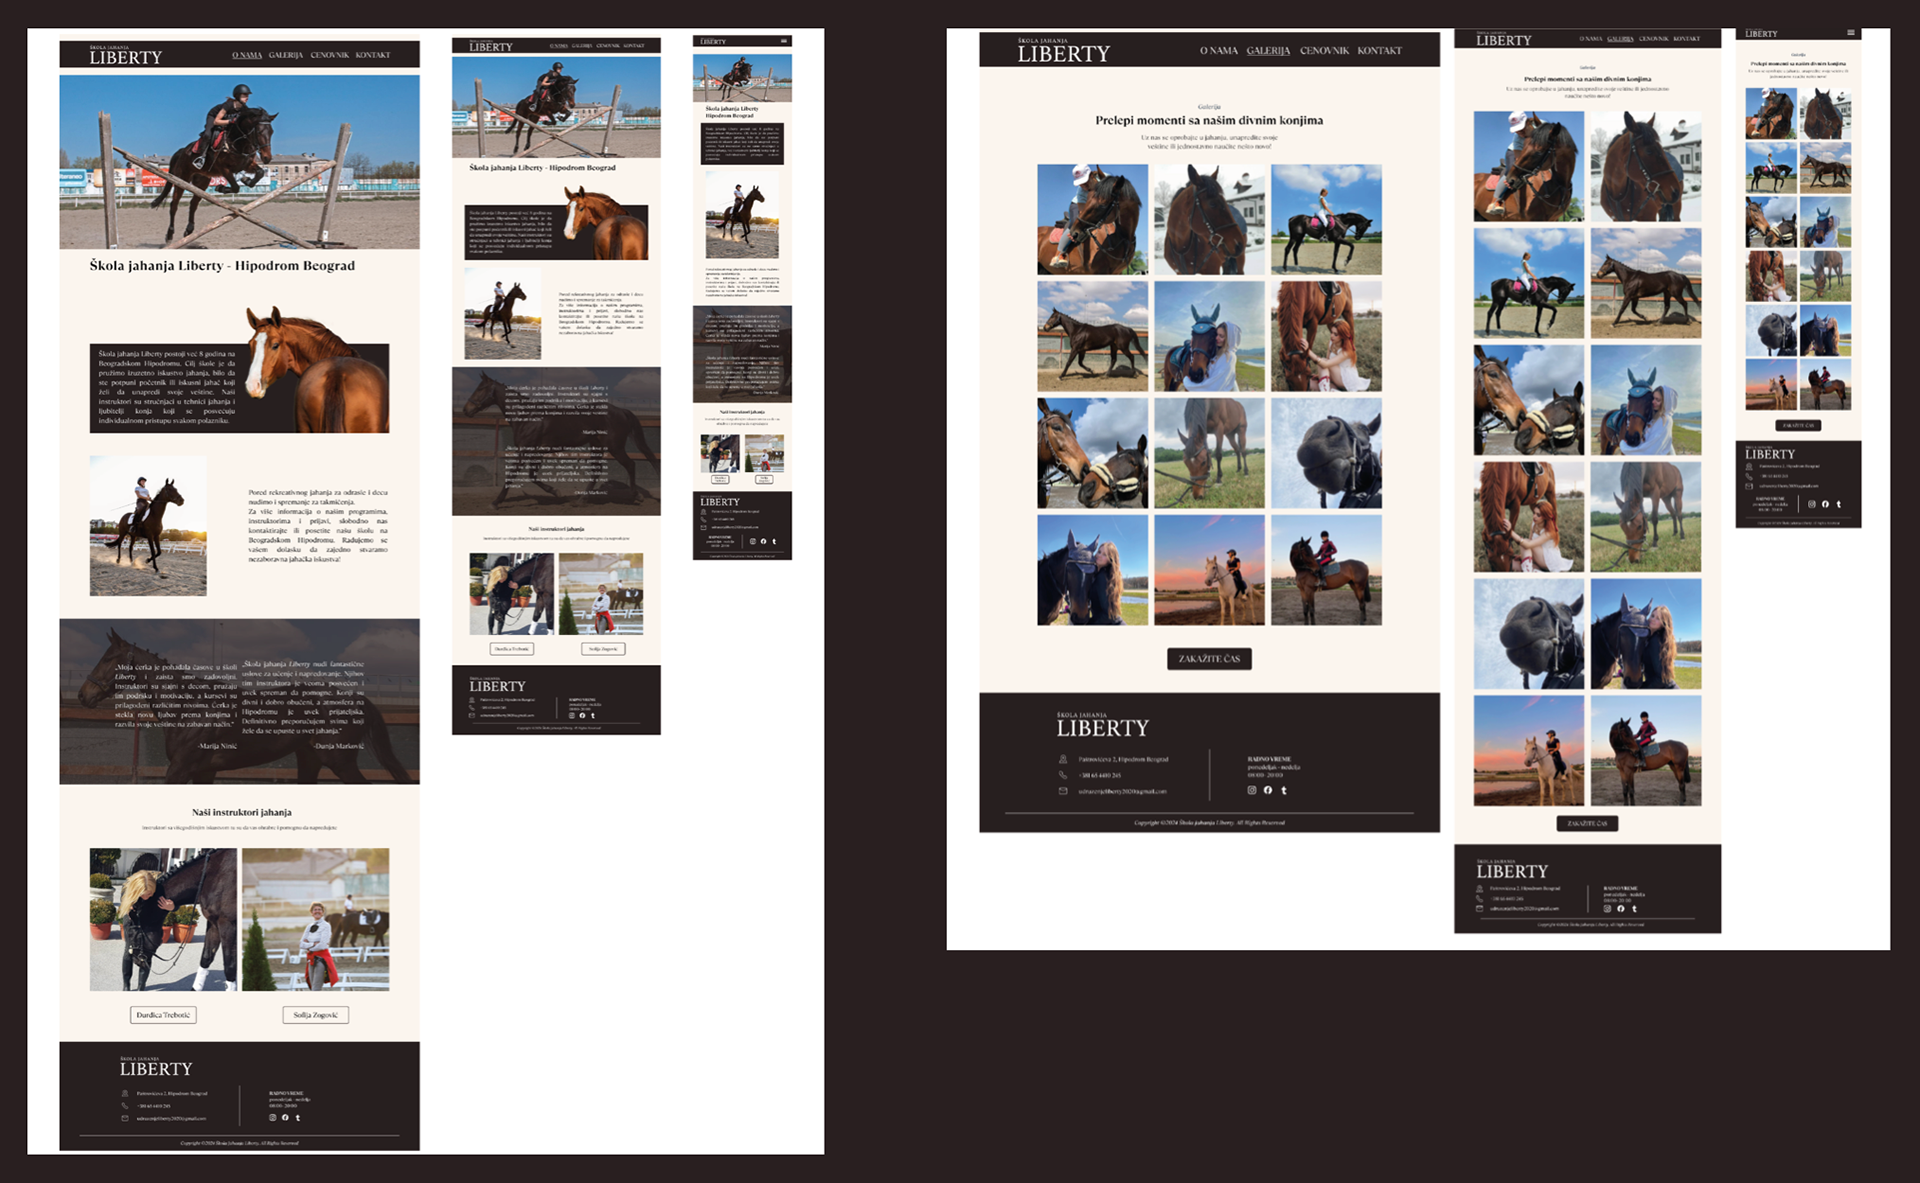Open sunset horse rider photo in desktop gallery
The height and width of the screenshot is (1183, 1920).
point(1209,570)
